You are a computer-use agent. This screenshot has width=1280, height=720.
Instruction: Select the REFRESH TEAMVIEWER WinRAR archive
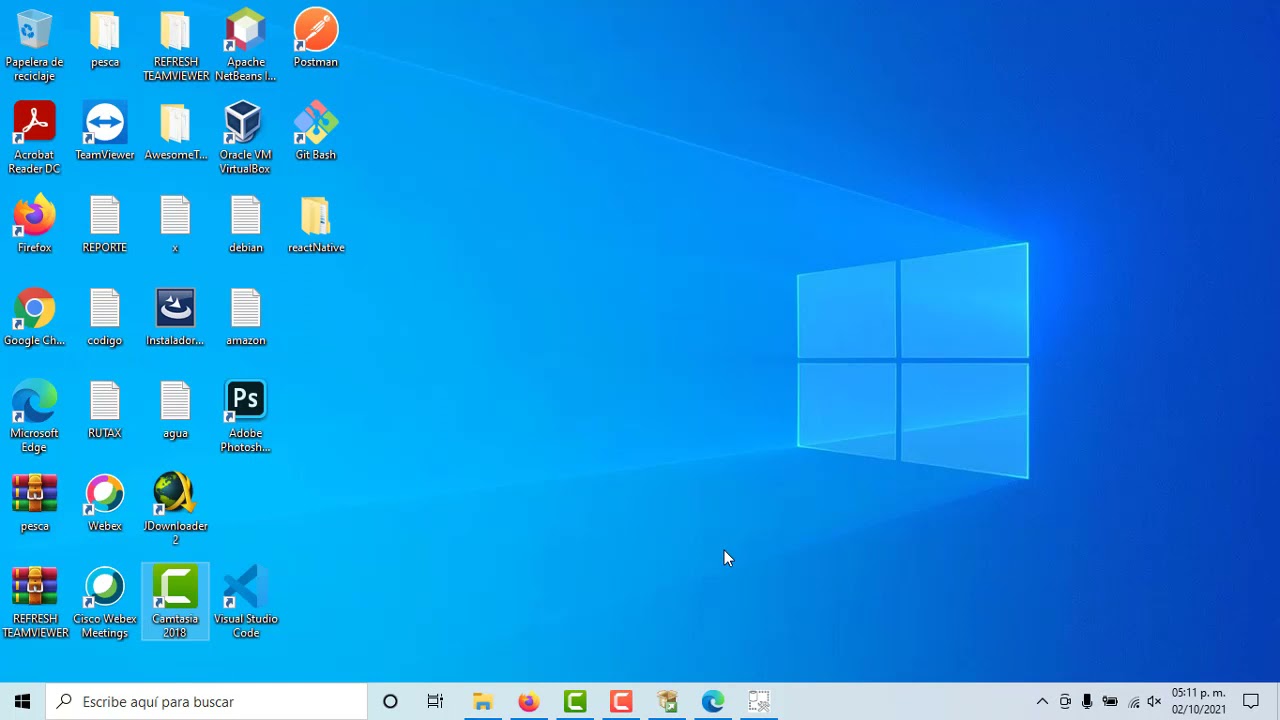point(34,604)
